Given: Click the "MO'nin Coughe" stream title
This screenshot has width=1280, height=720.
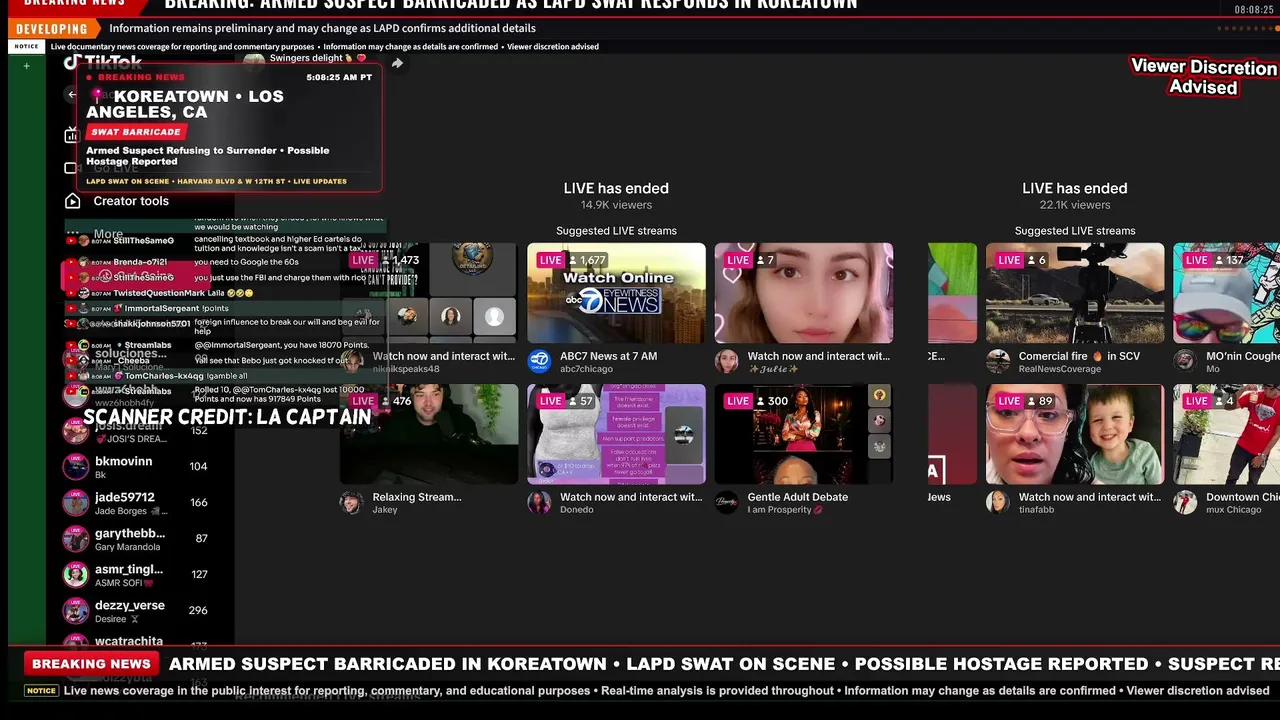Looking at the screenshot, I should [x=1243, y=356].
